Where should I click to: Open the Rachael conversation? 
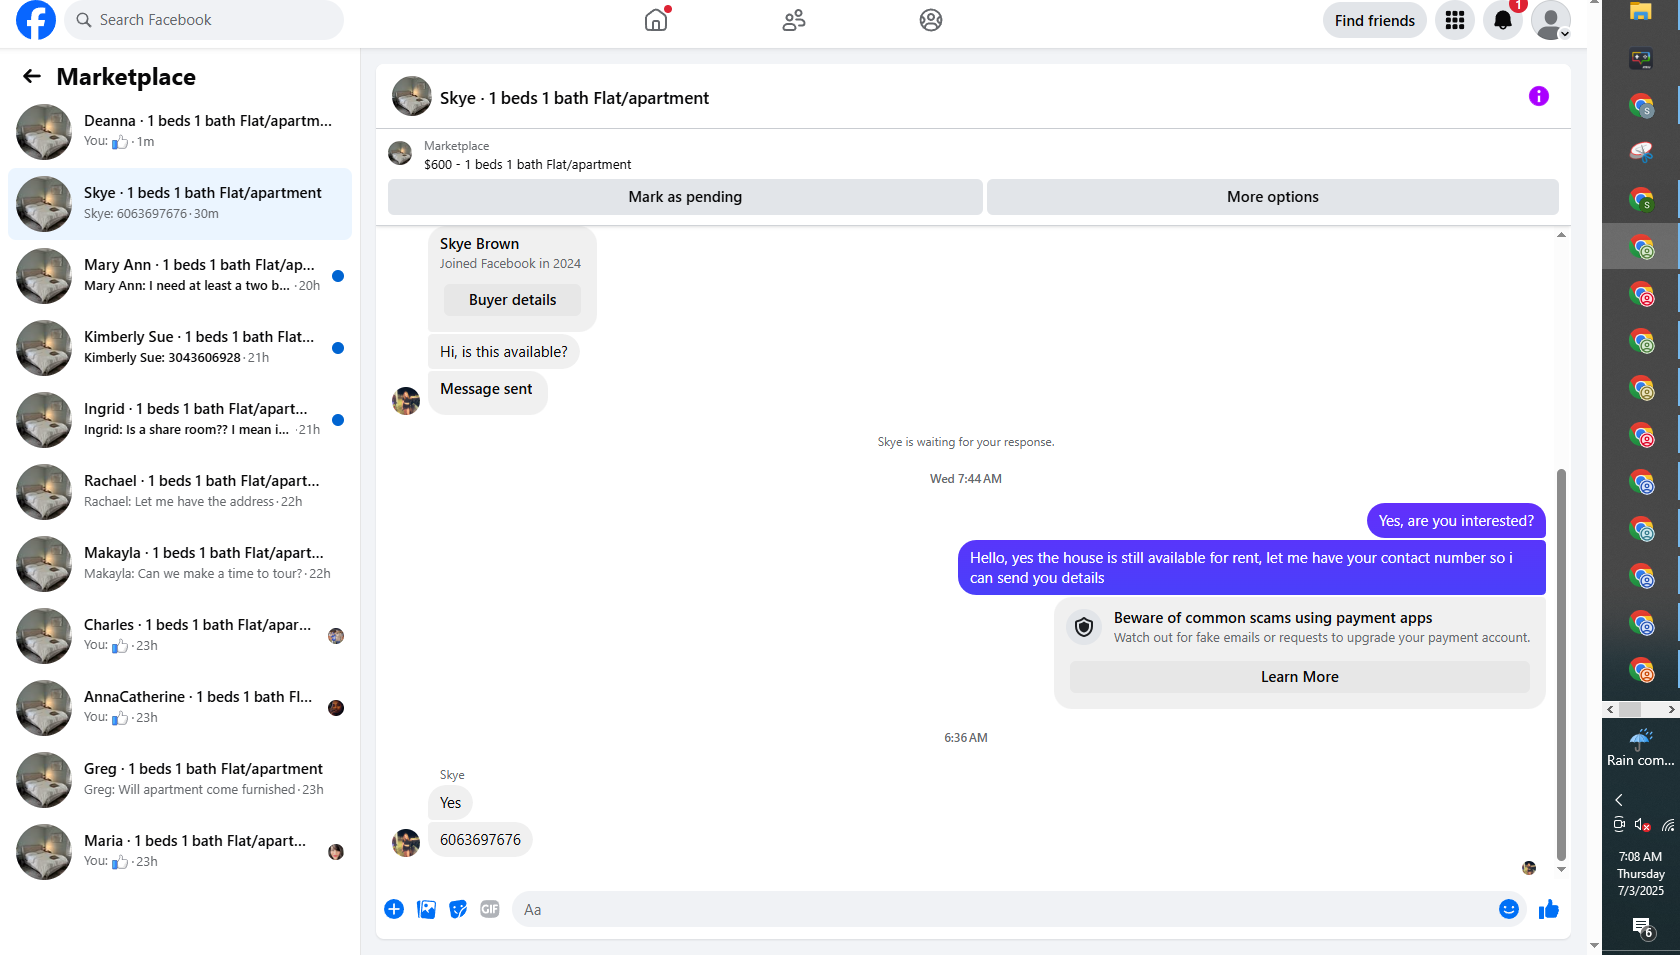click(180, 492)
